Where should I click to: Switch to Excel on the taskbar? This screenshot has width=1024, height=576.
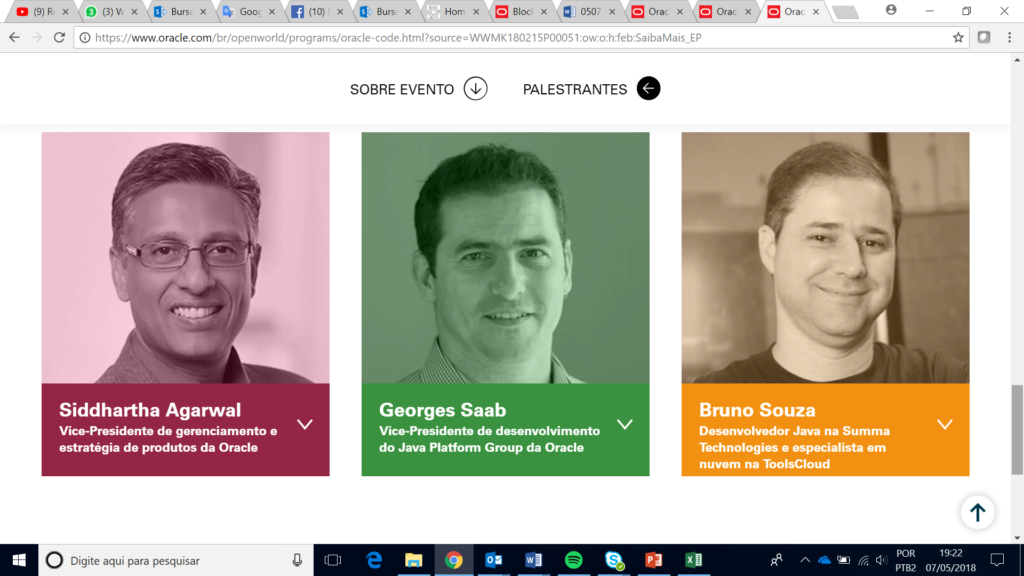pyautogui.click(x=694, y=560)
